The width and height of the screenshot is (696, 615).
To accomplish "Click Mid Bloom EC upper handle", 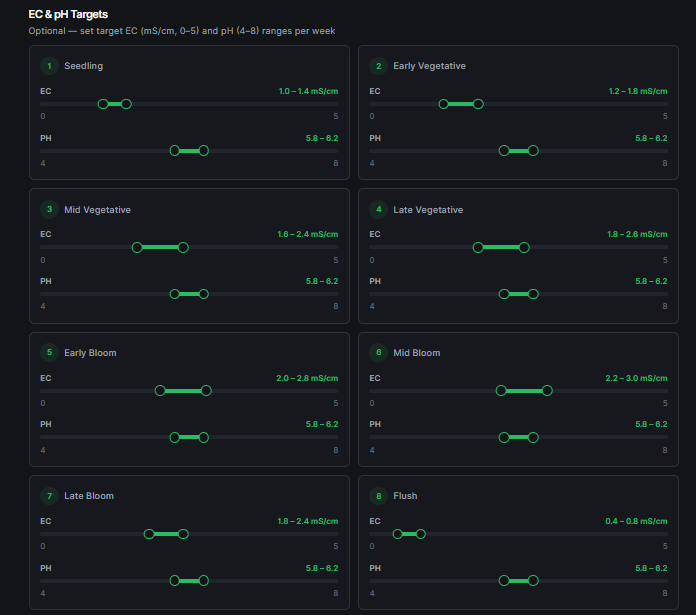I will tap(547, 390).
